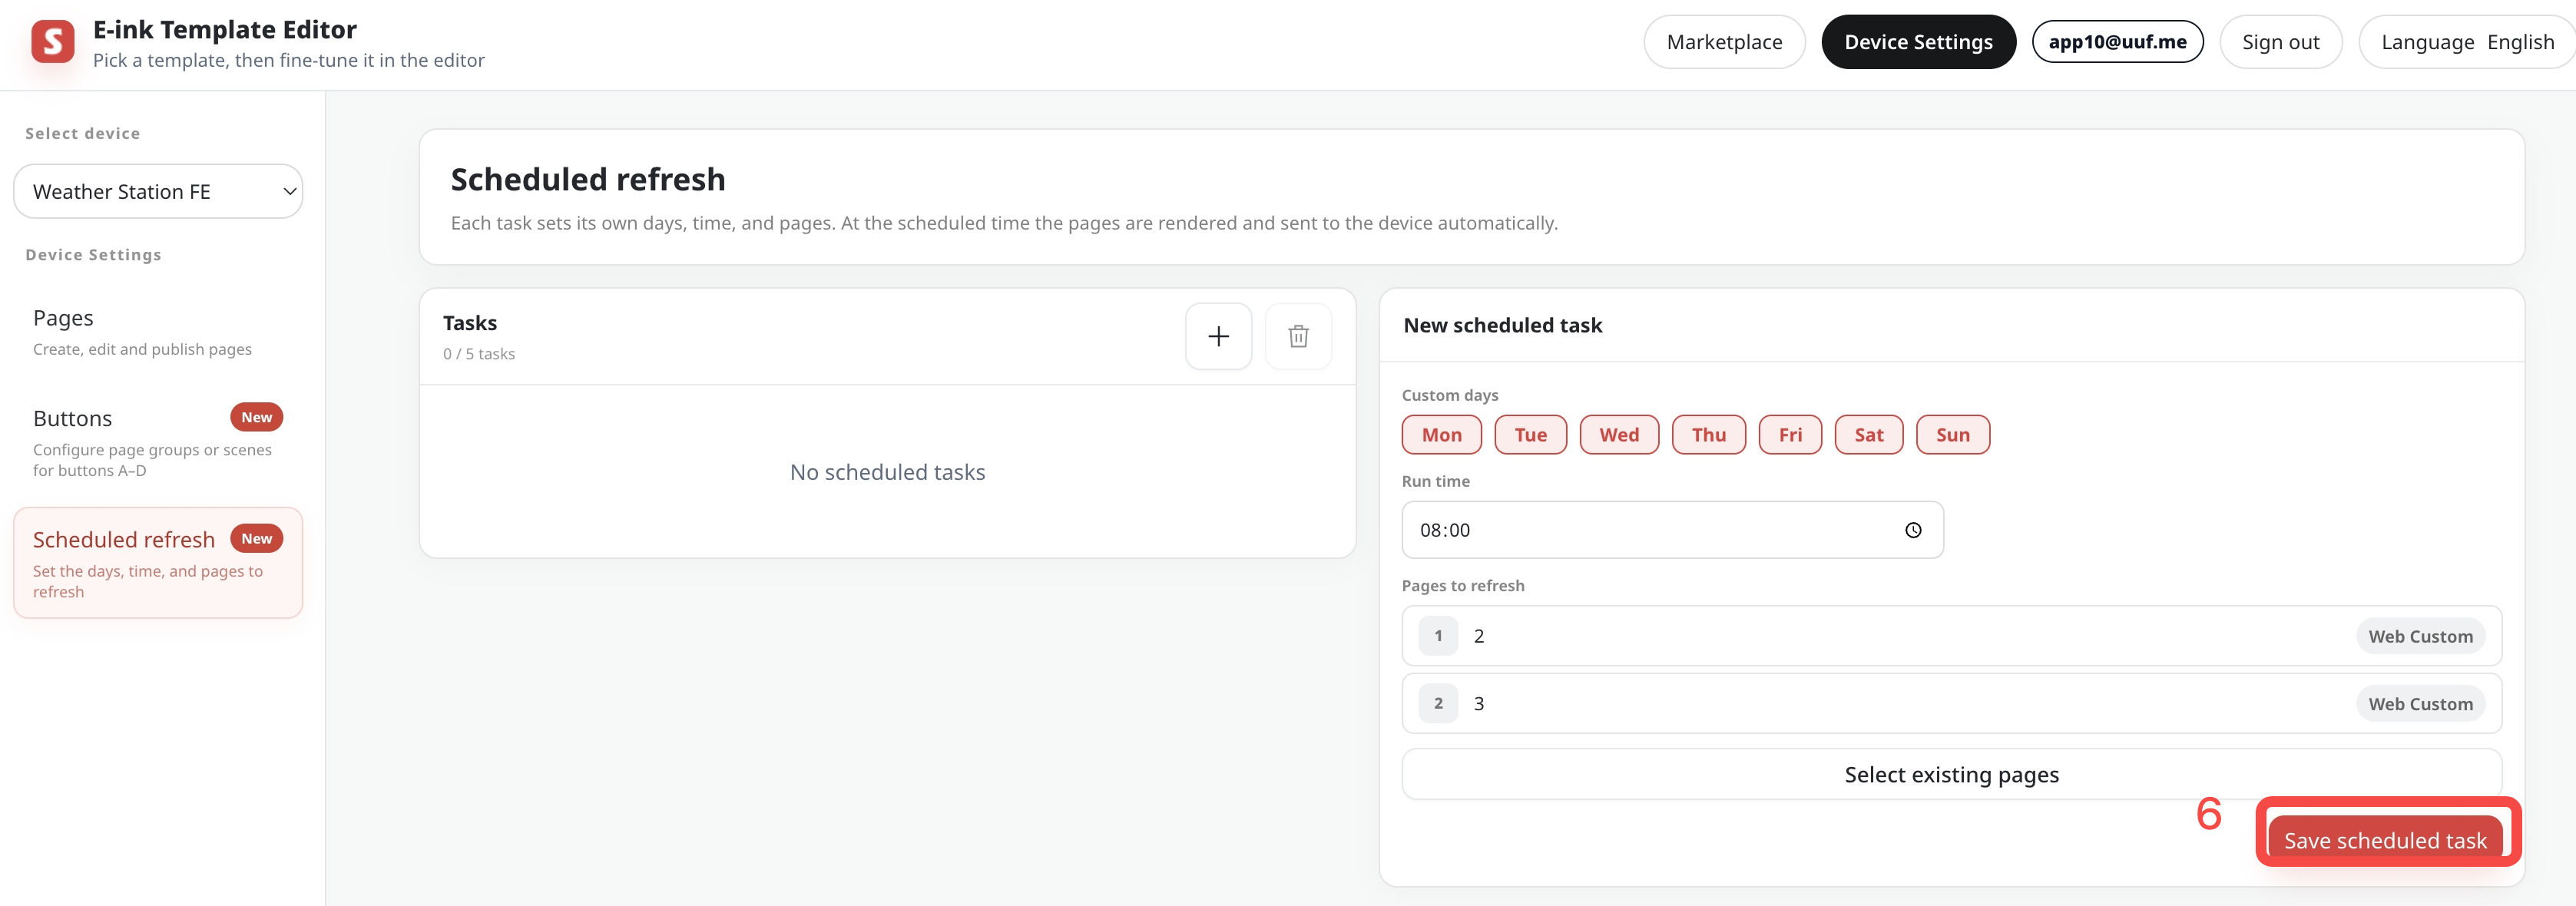The height and width of the screenshot is (906, 2576).
Task: Open Pages settings section
Action: [x=158, y=332]
